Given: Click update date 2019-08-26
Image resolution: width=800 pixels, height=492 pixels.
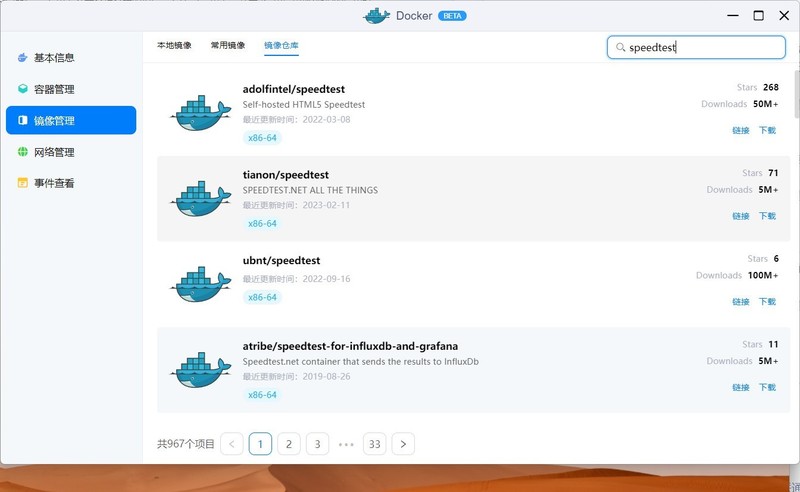Looking at the screenshot, I should pyautogui.click(x=326, y=377).
